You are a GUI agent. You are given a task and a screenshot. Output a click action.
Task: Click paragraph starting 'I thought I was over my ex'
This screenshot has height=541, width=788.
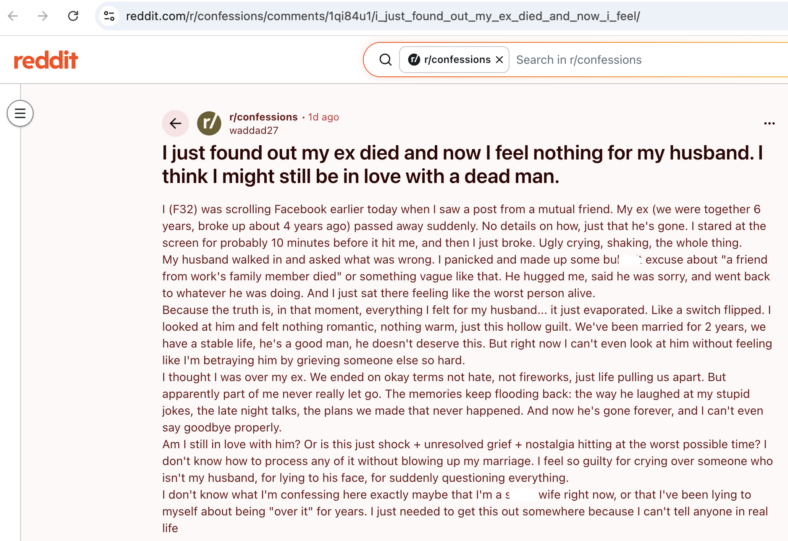(x=462, y=402)
